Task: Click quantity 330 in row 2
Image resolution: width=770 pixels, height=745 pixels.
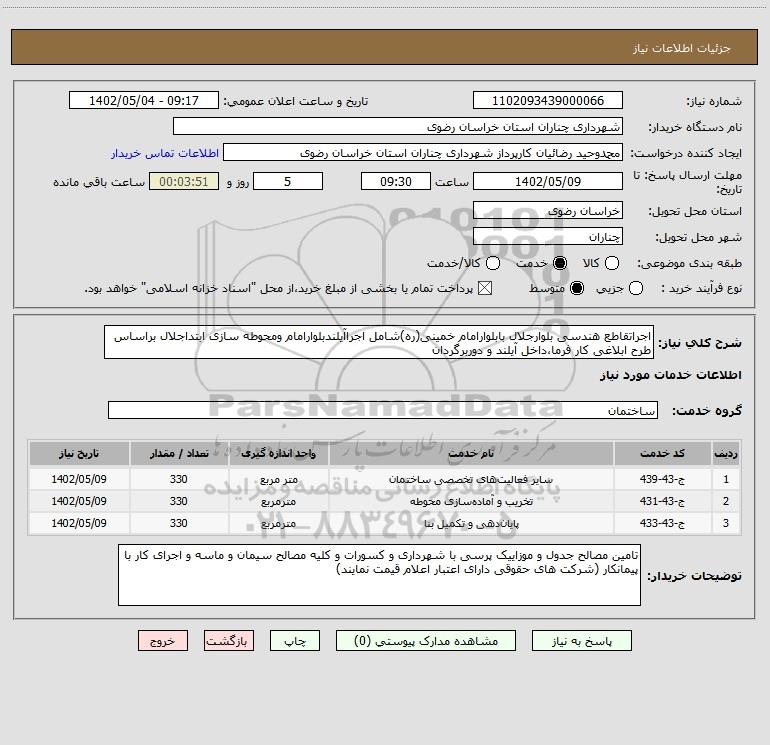Action: click(179, 501)
